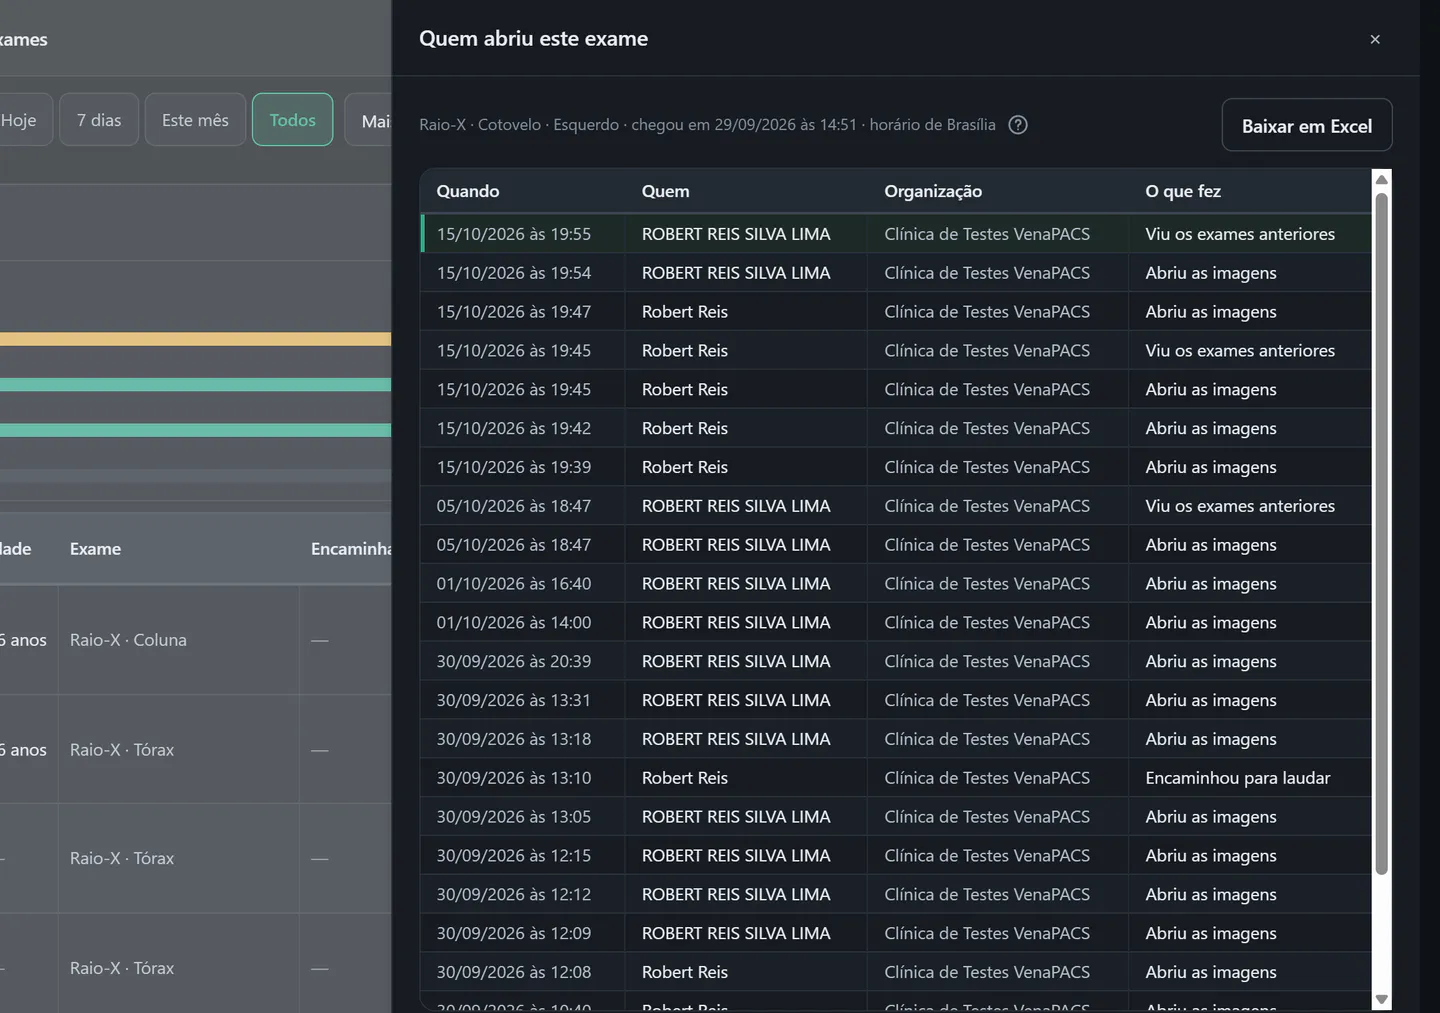
Task: Select the Todos filter tab
Action: 292,120
